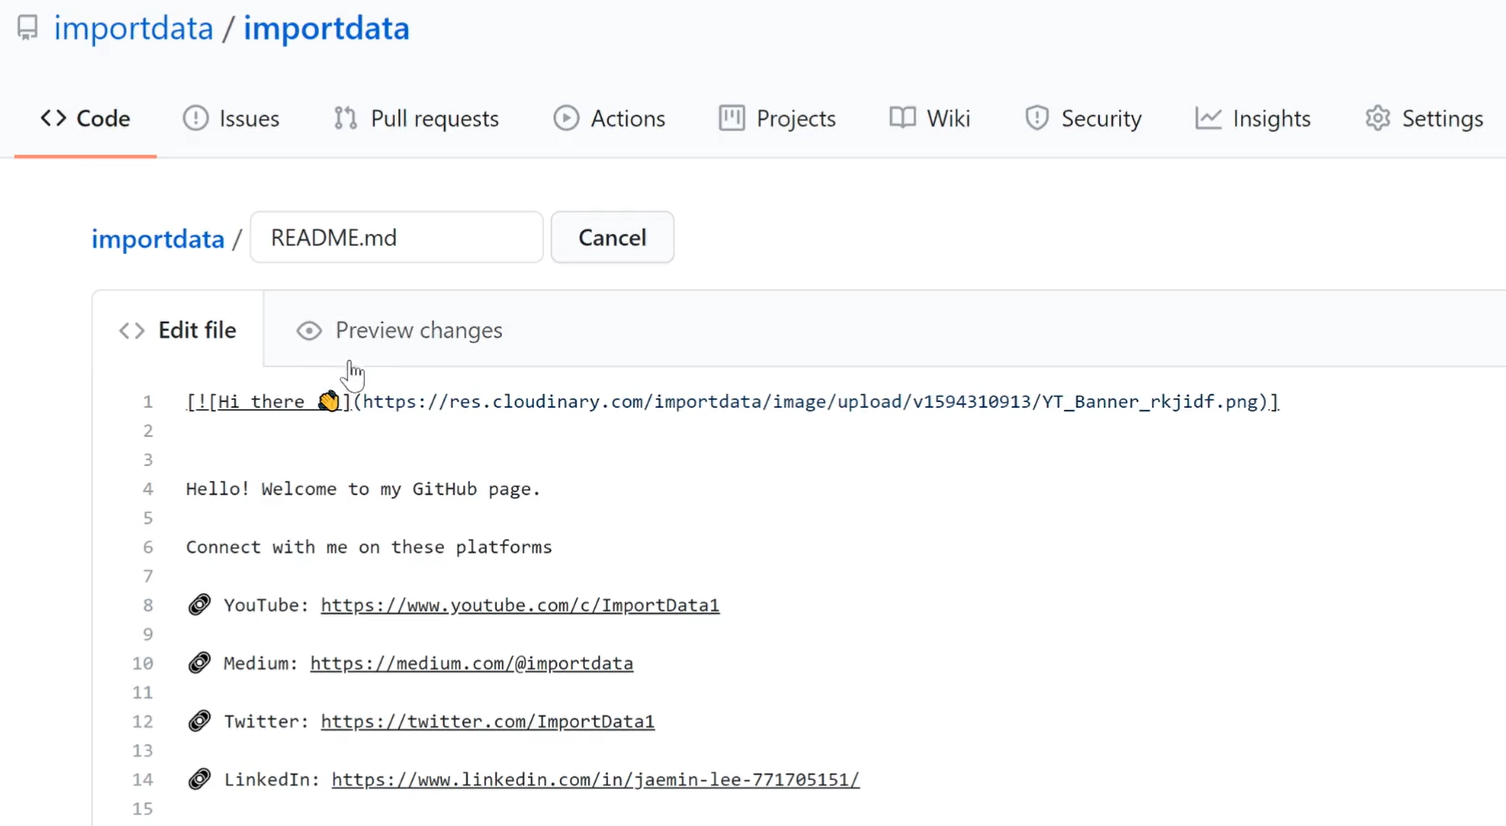Show the Preview changes tab
Screen dimensions: 1506x826
point(400,330)
